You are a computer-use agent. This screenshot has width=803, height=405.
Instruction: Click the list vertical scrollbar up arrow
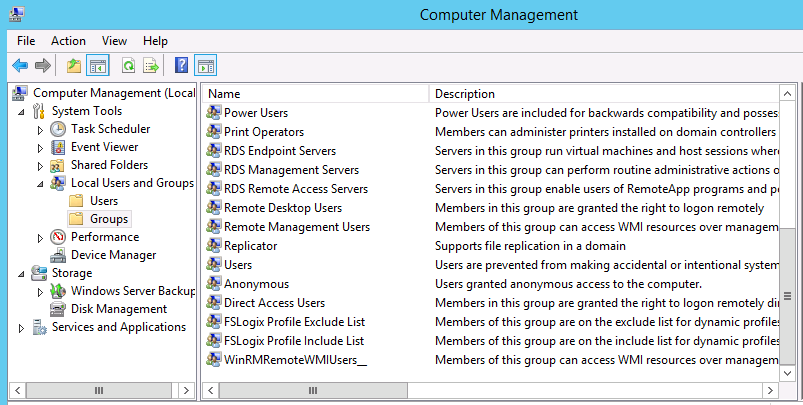click(x=787, y=94)
